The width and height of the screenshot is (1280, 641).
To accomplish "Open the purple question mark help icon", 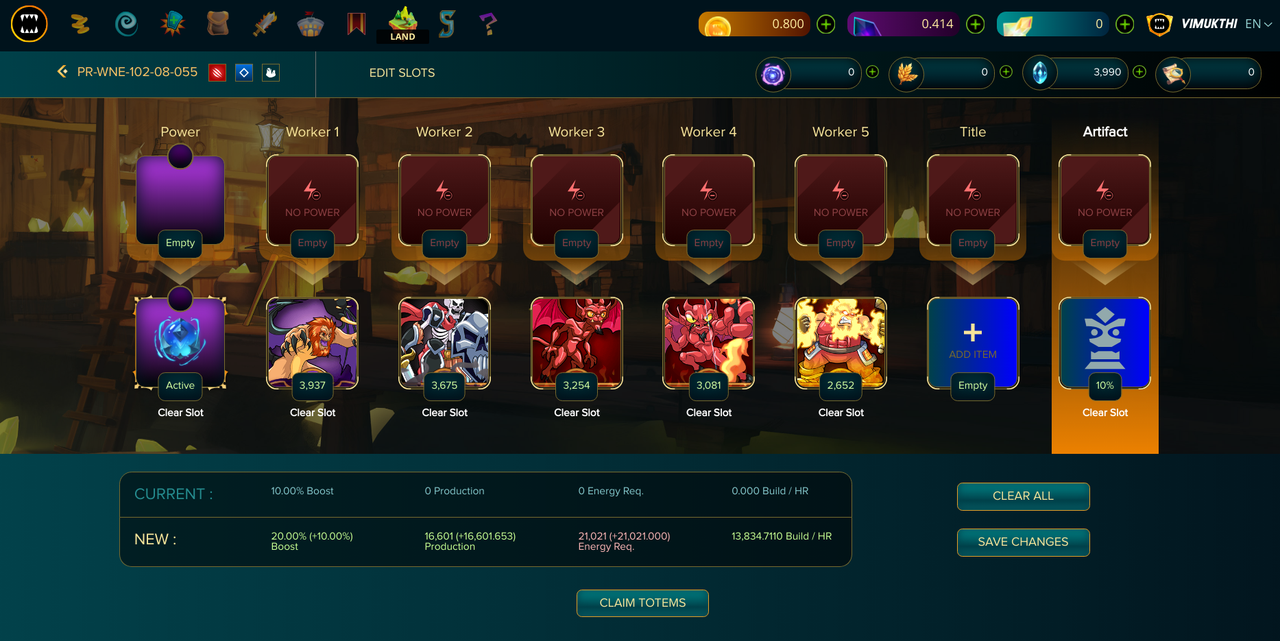I will tap(488, 23).
